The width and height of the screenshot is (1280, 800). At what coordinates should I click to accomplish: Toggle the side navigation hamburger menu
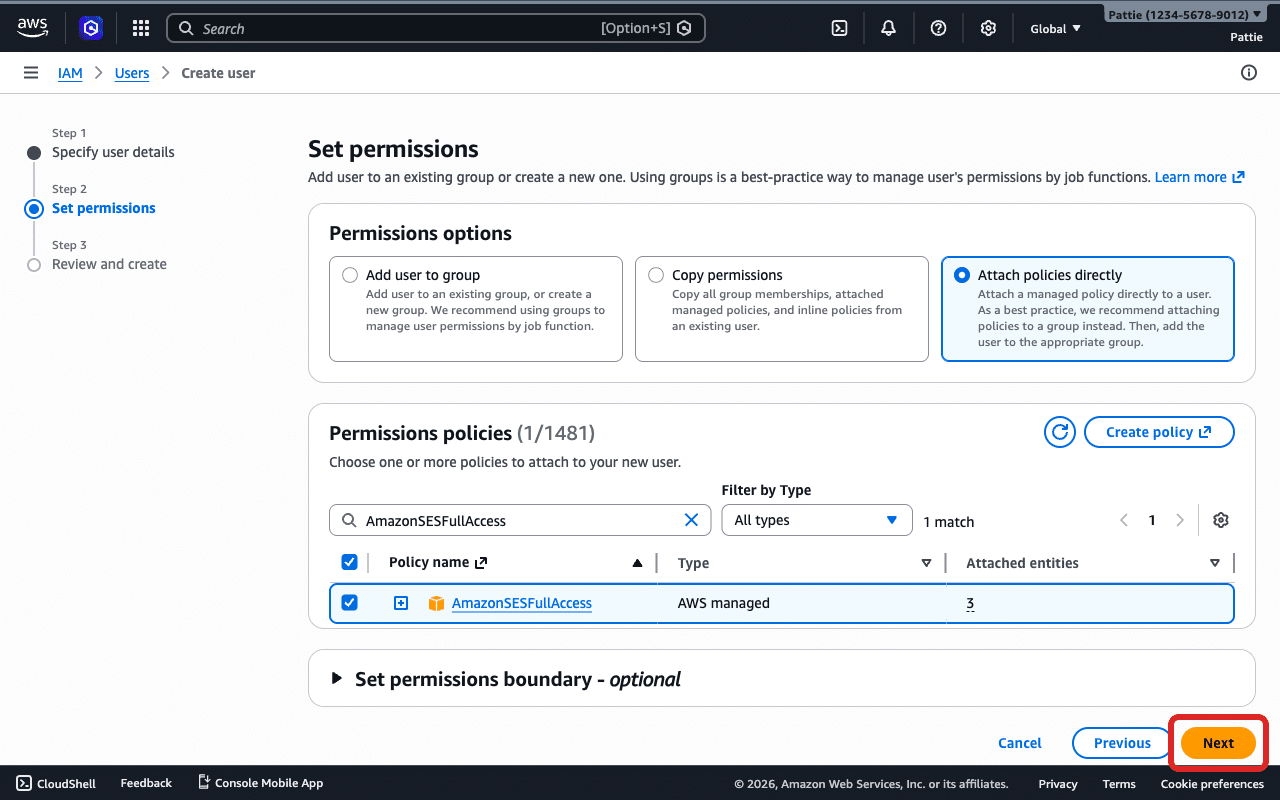[31, 73]
